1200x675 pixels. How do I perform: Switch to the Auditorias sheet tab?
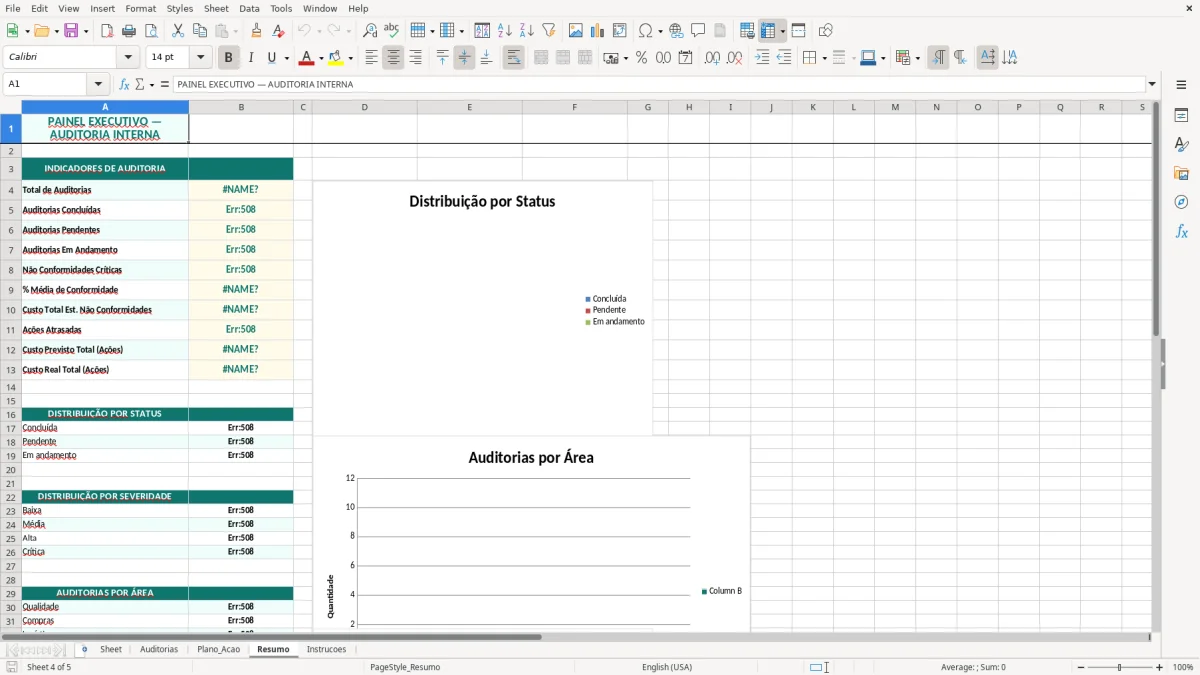point(159,649)
